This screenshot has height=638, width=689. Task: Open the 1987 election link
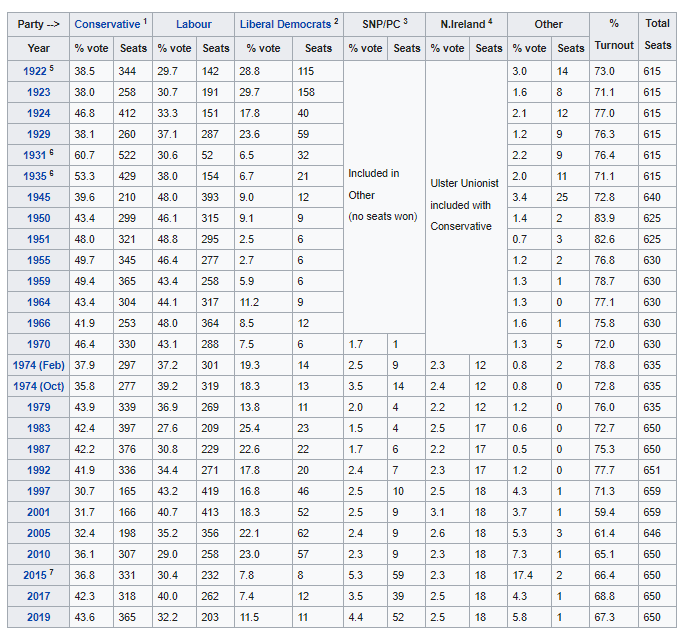click(x=39, y=450)
